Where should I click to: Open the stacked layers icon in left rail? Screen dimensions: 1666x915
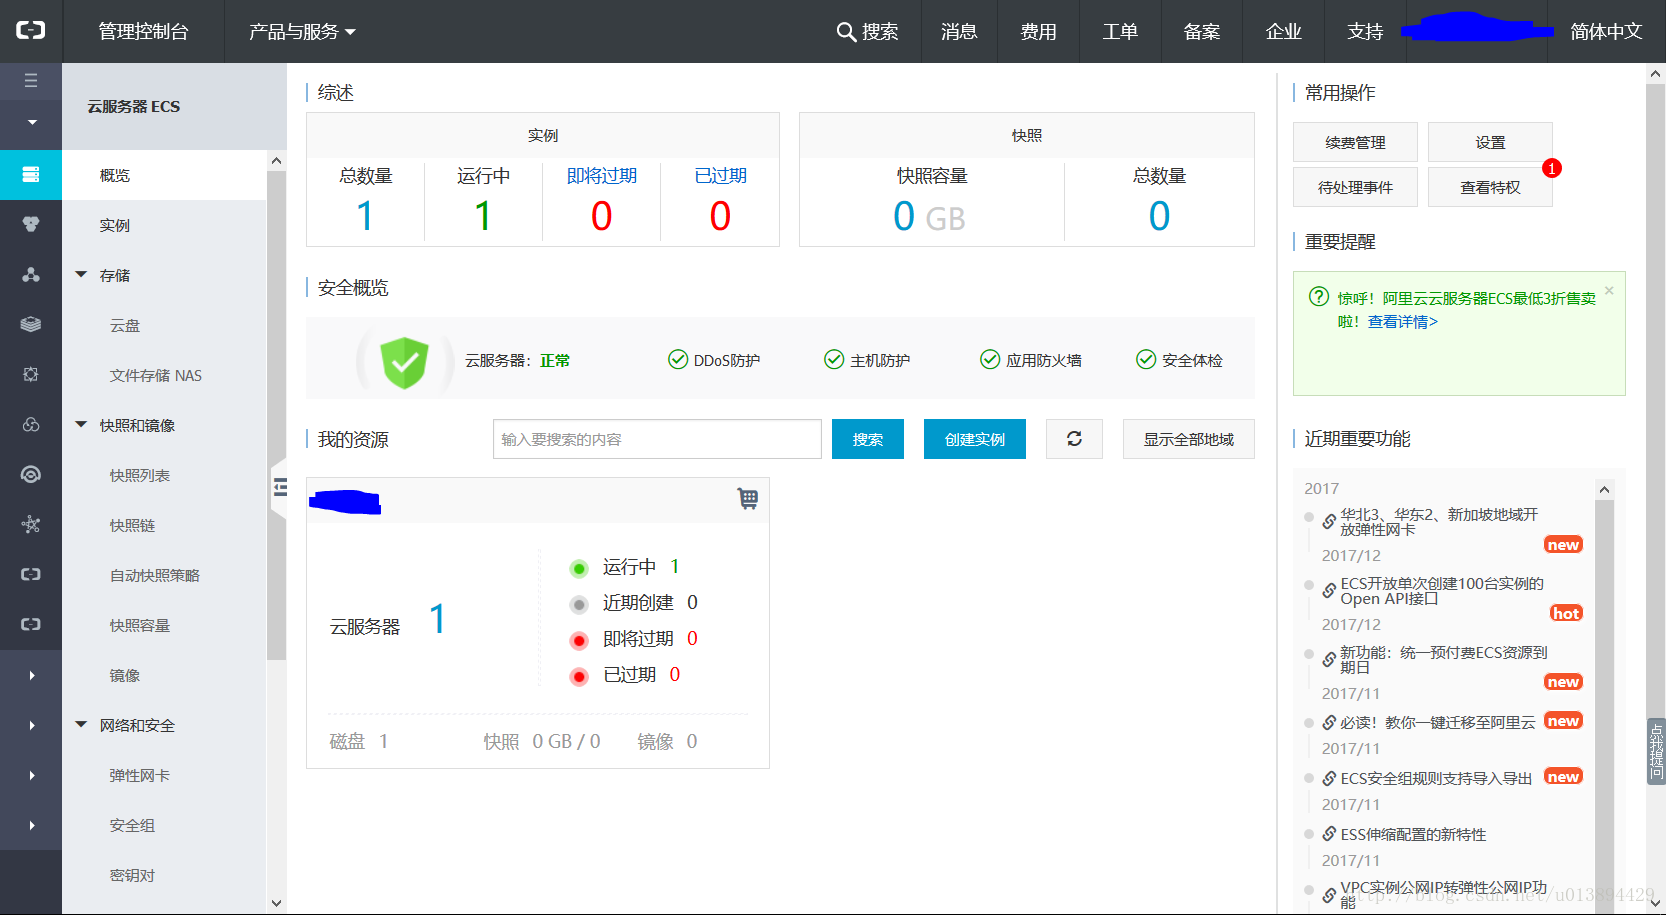coord(31,324)
